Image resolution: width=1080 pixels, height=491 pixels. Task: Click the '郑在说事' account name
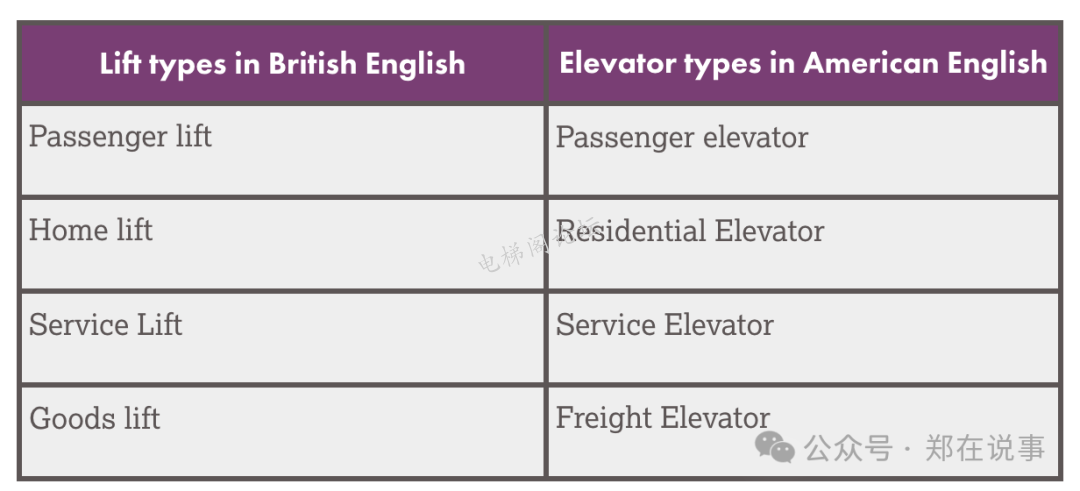(x=985, y=448)
